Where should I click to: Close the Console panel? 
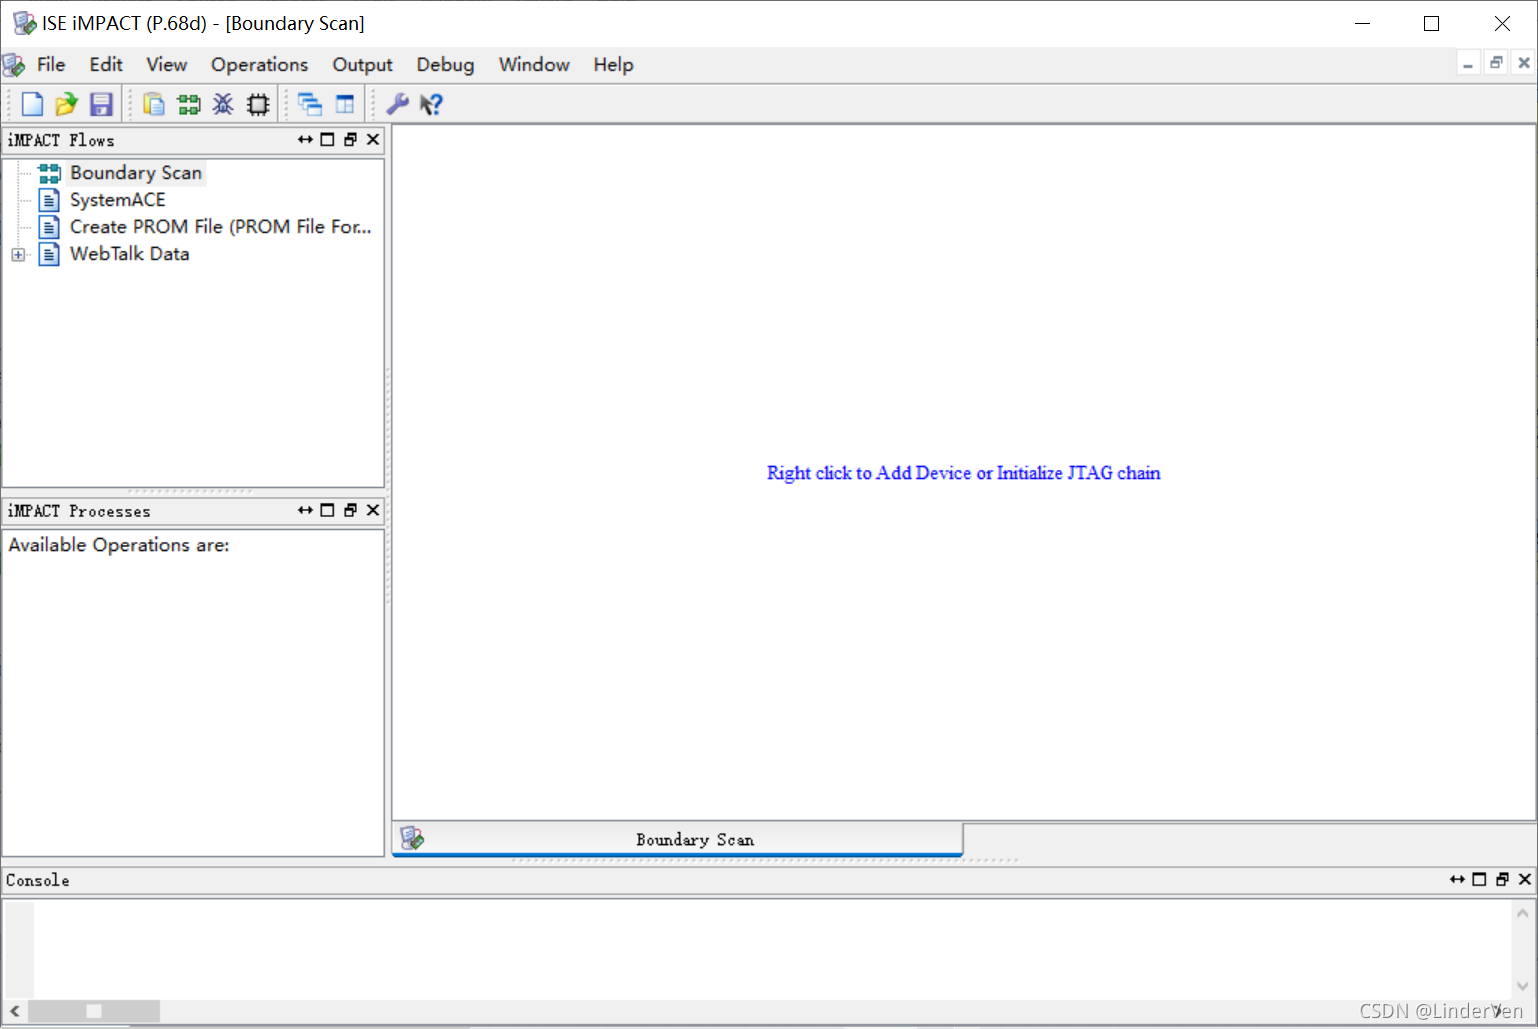[x=1525, y=879]
